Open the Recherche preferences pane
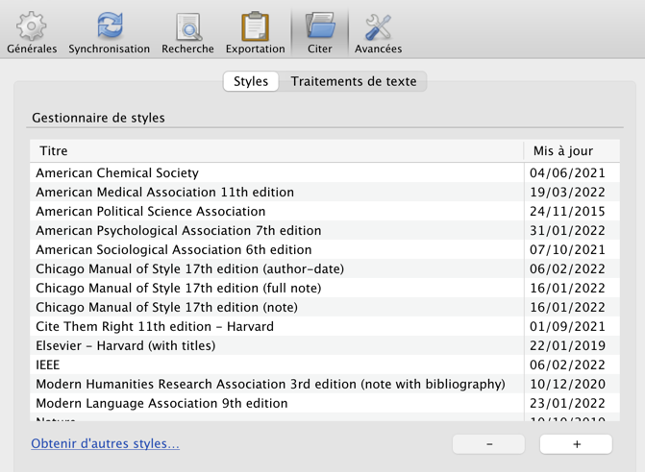646x472 pixels. tap(188, 31)
